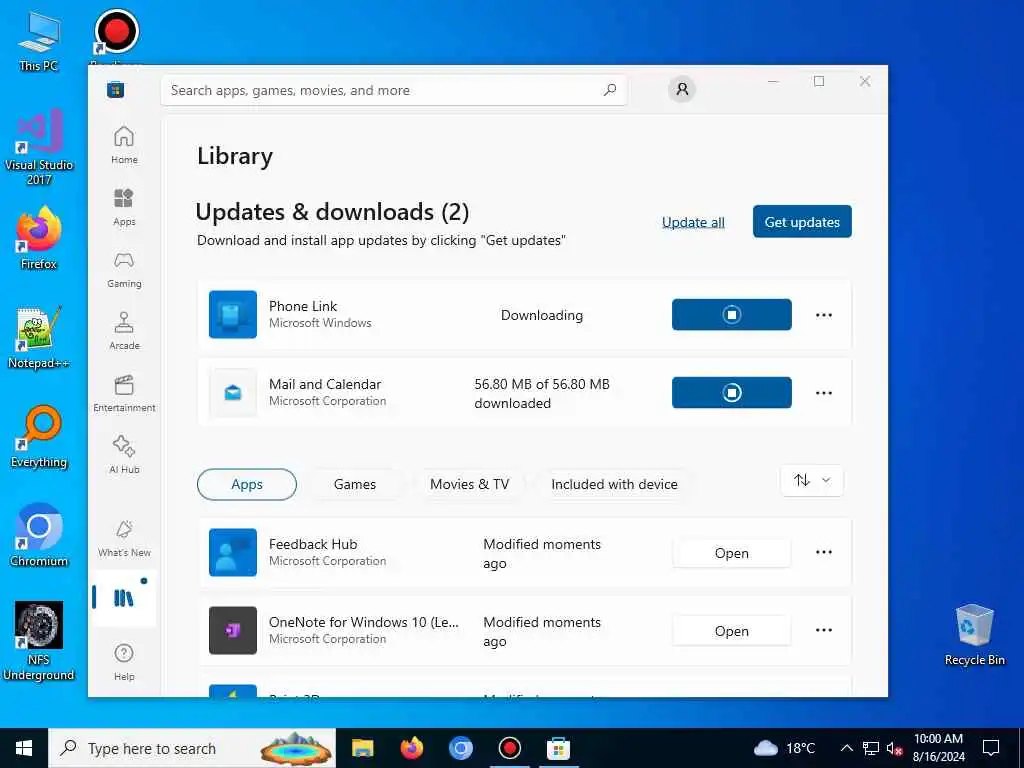Open OneNote for Windows 10
This screenshot has height=768, width=1024.
(x=731, y=631)
